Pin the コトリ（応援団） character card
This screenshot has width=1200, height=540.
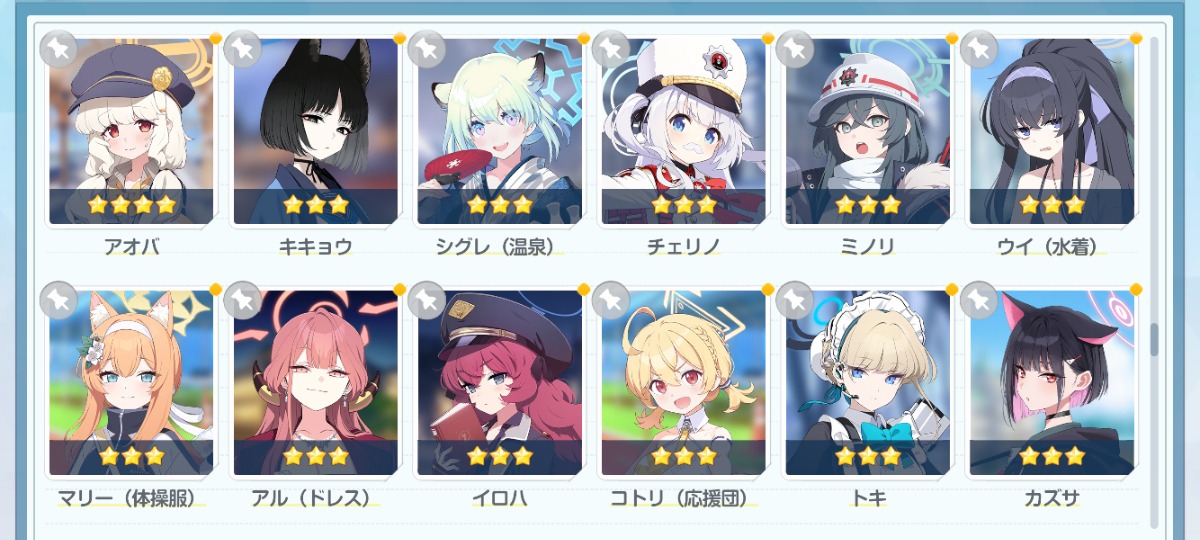610,300
